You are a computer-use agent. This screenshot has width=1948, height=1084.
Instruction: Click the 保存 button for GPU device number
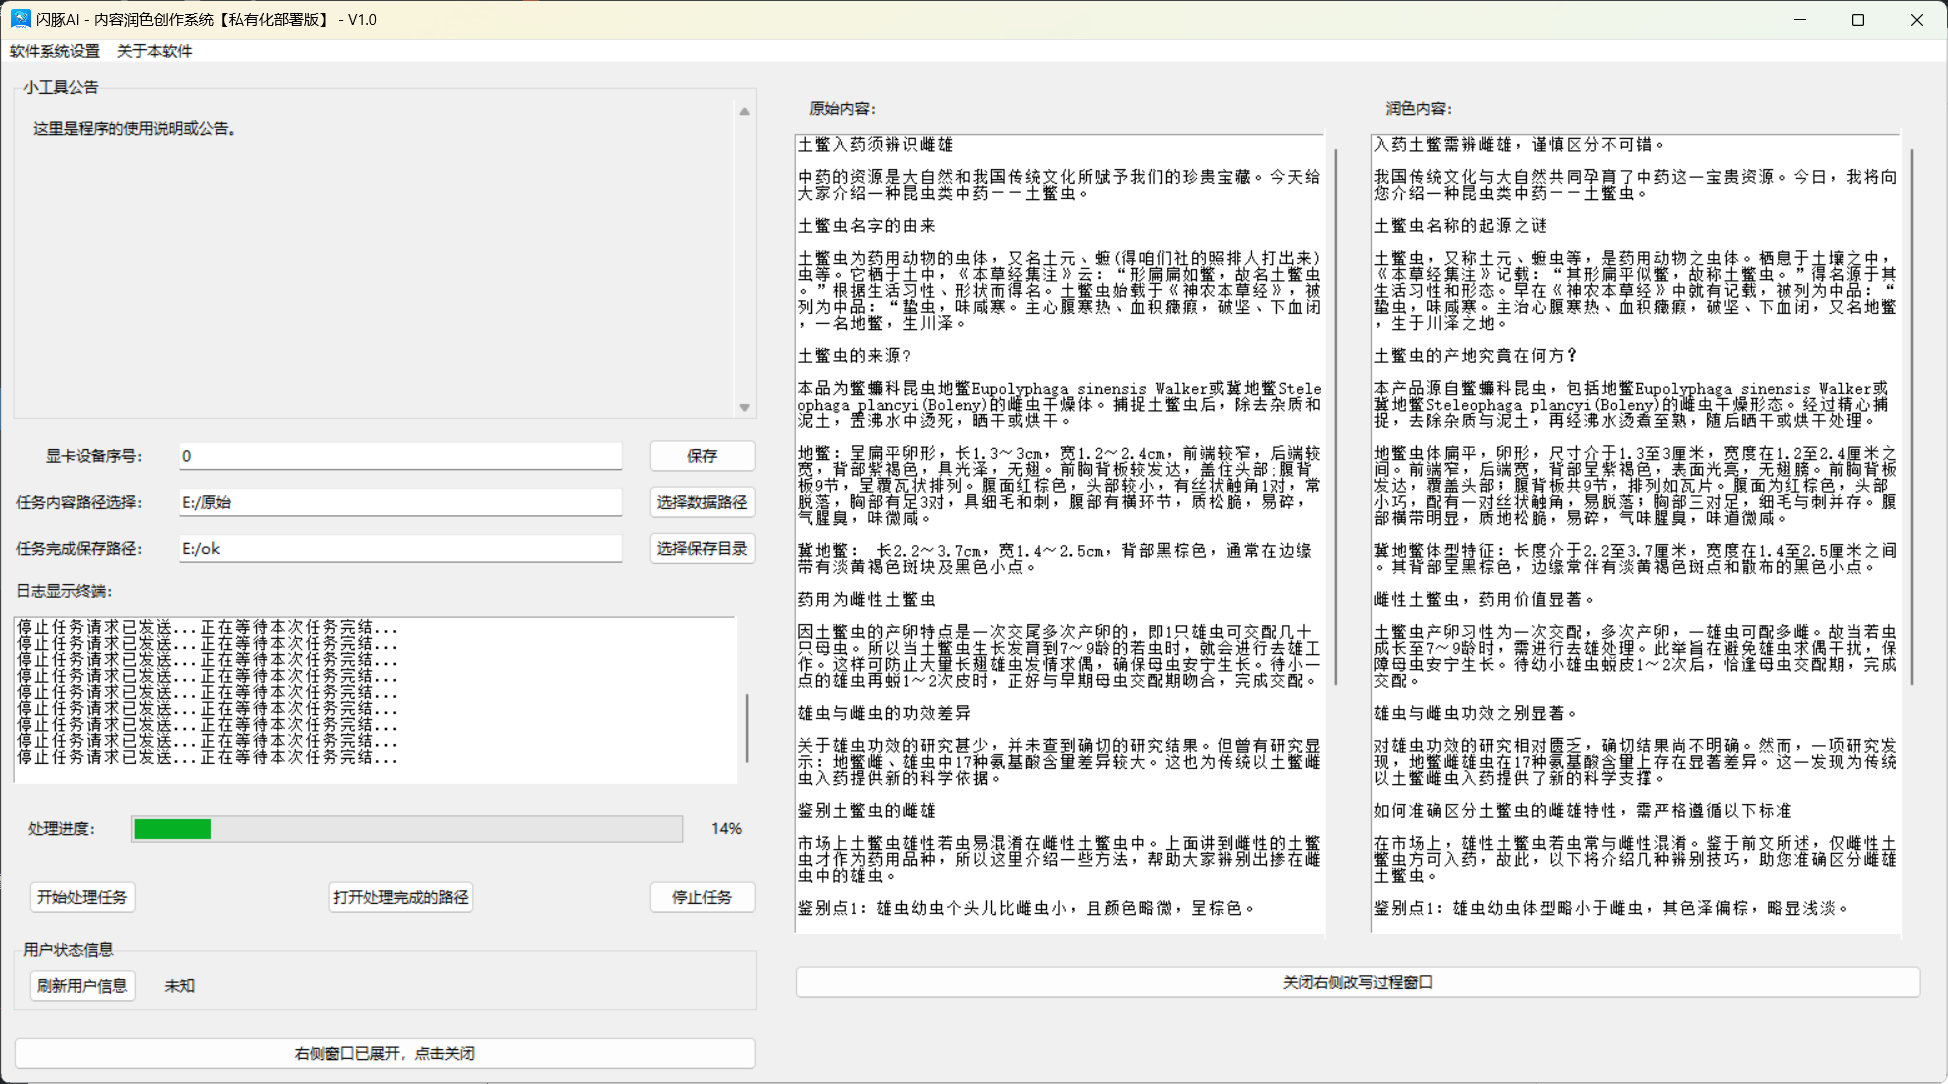pyautogui.click(x=702, y=456)
